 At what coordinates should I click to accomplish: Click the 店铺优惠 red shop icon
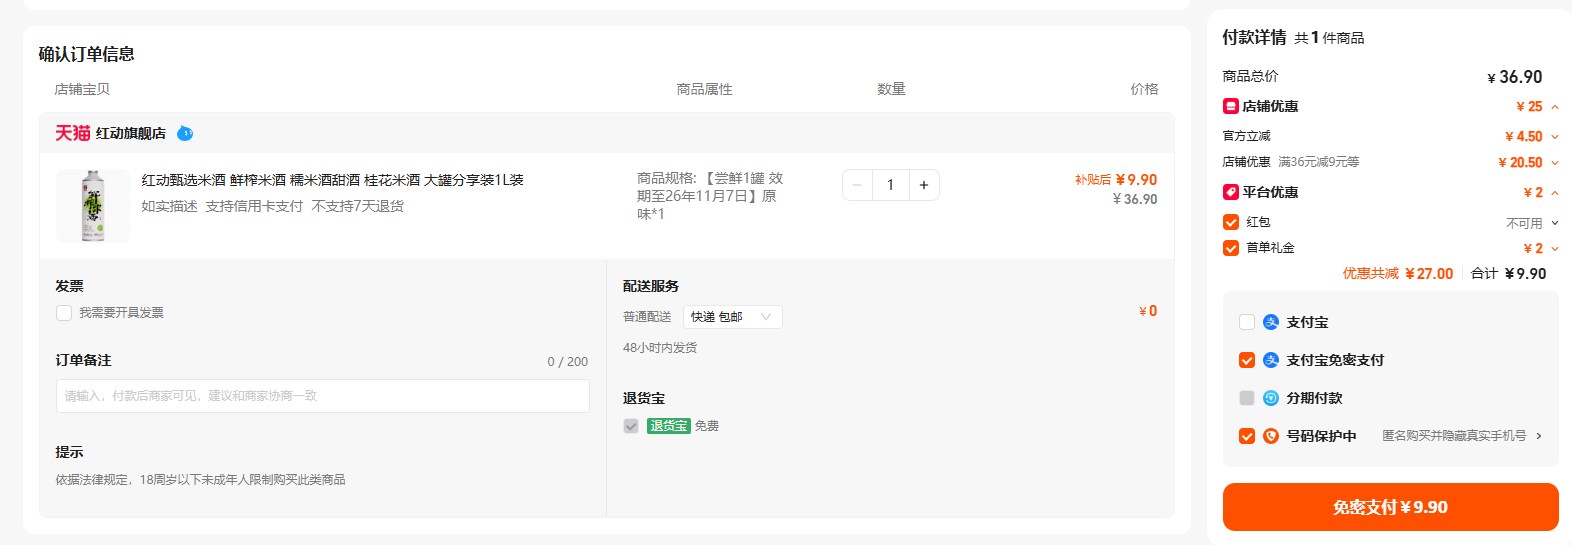(1231, 106)
